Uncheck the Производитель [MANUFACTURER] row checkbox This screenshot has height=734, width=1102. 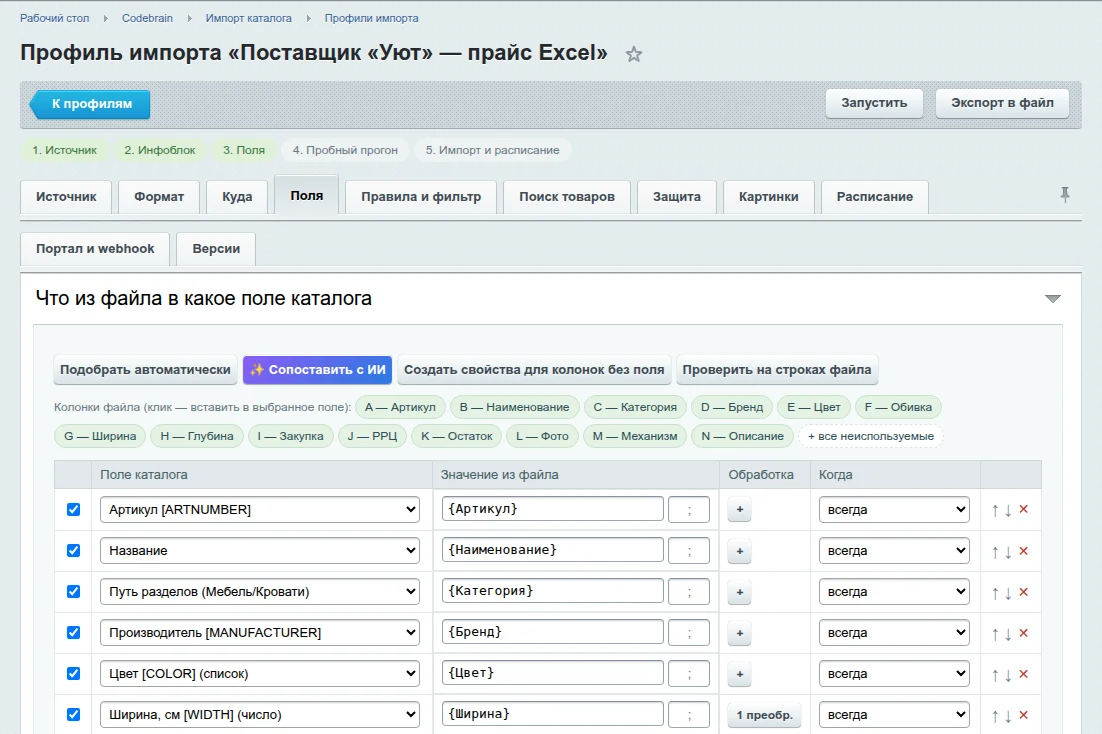73,632
